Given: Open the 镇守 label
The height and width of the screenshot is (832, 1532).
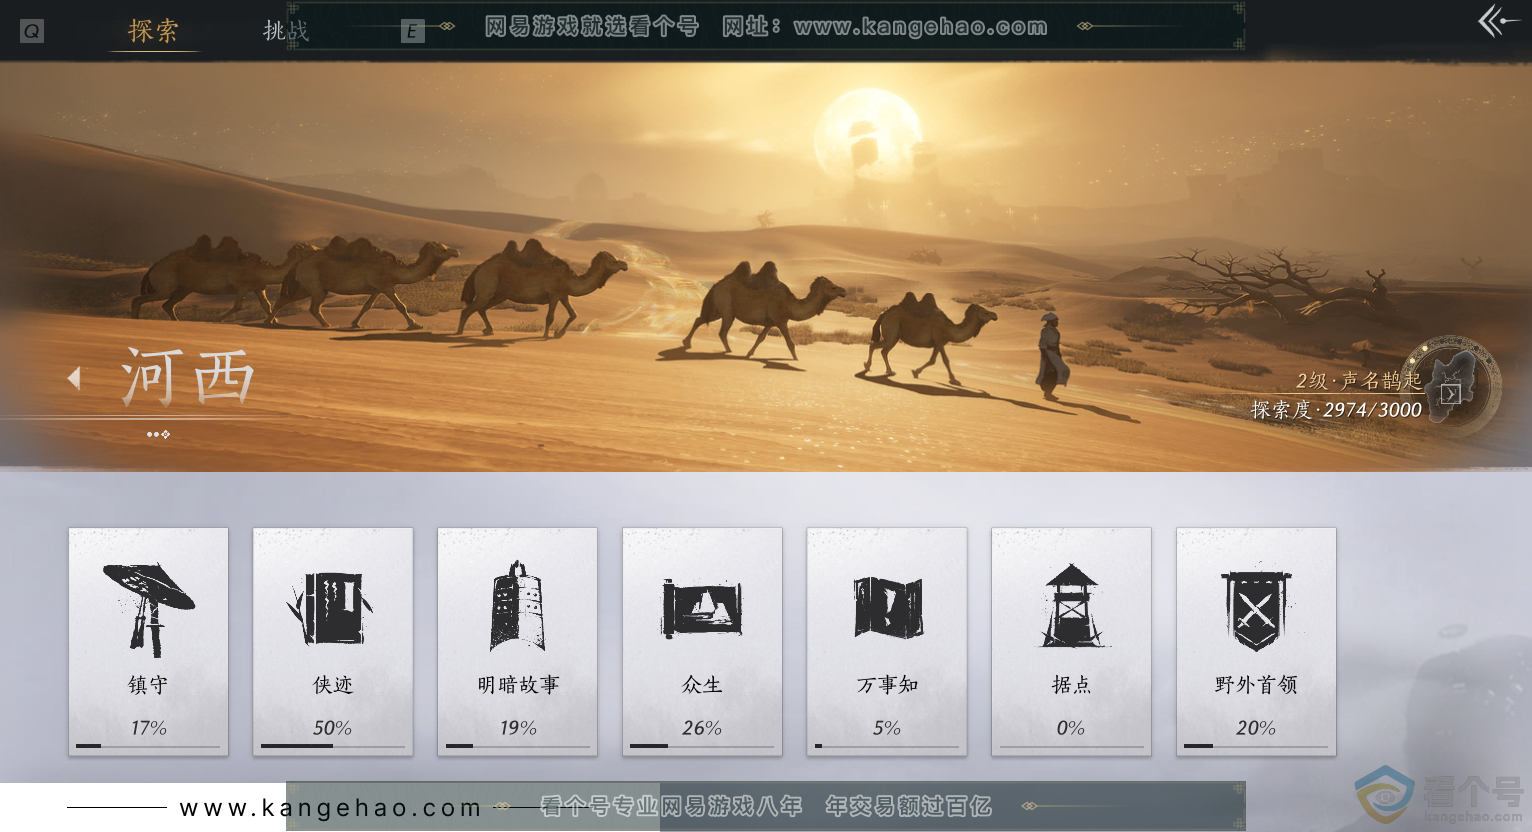Looking at the screenshot, I should click(x=148, y=685).
